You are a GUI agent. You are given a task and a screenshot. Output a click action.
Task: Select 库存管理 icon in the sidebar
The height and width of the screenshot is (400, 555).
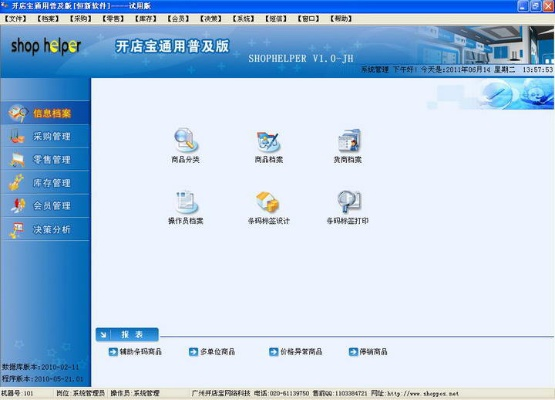tap(17, 183)
